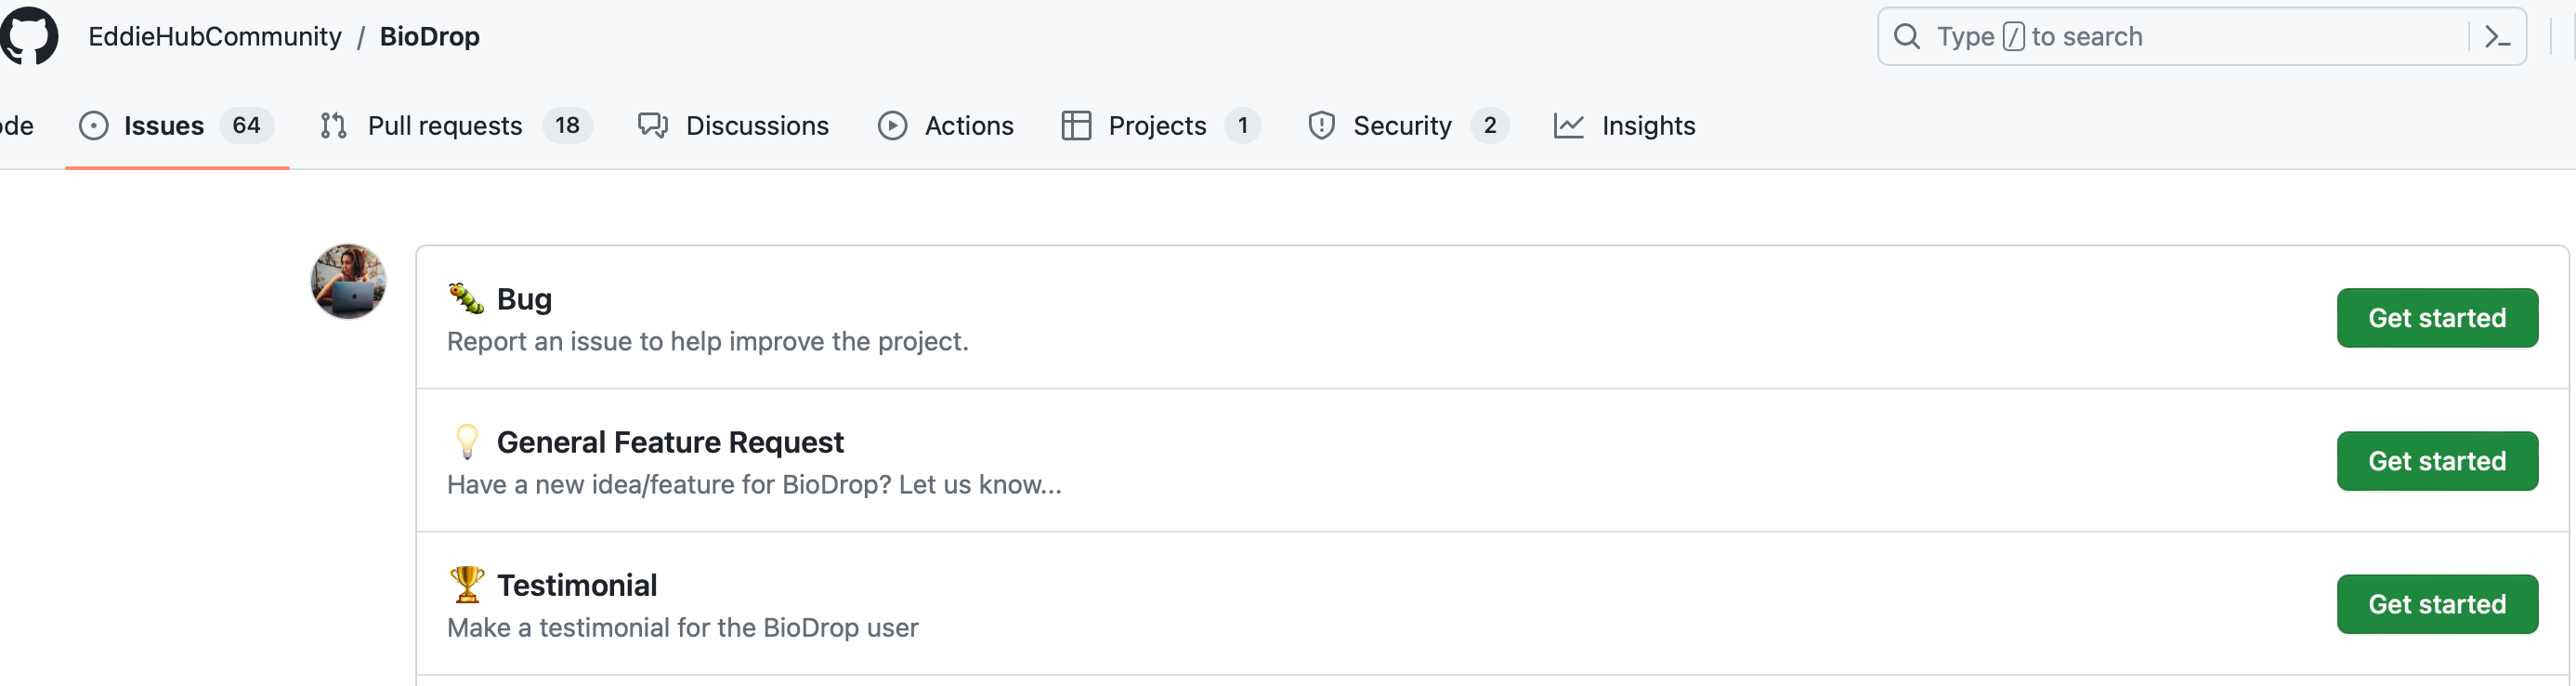Image resolution: width=2576 pixels, height=686 pixels.
Task: Click the Discussions speech bubble icon
Action: (x=653, y=126)
